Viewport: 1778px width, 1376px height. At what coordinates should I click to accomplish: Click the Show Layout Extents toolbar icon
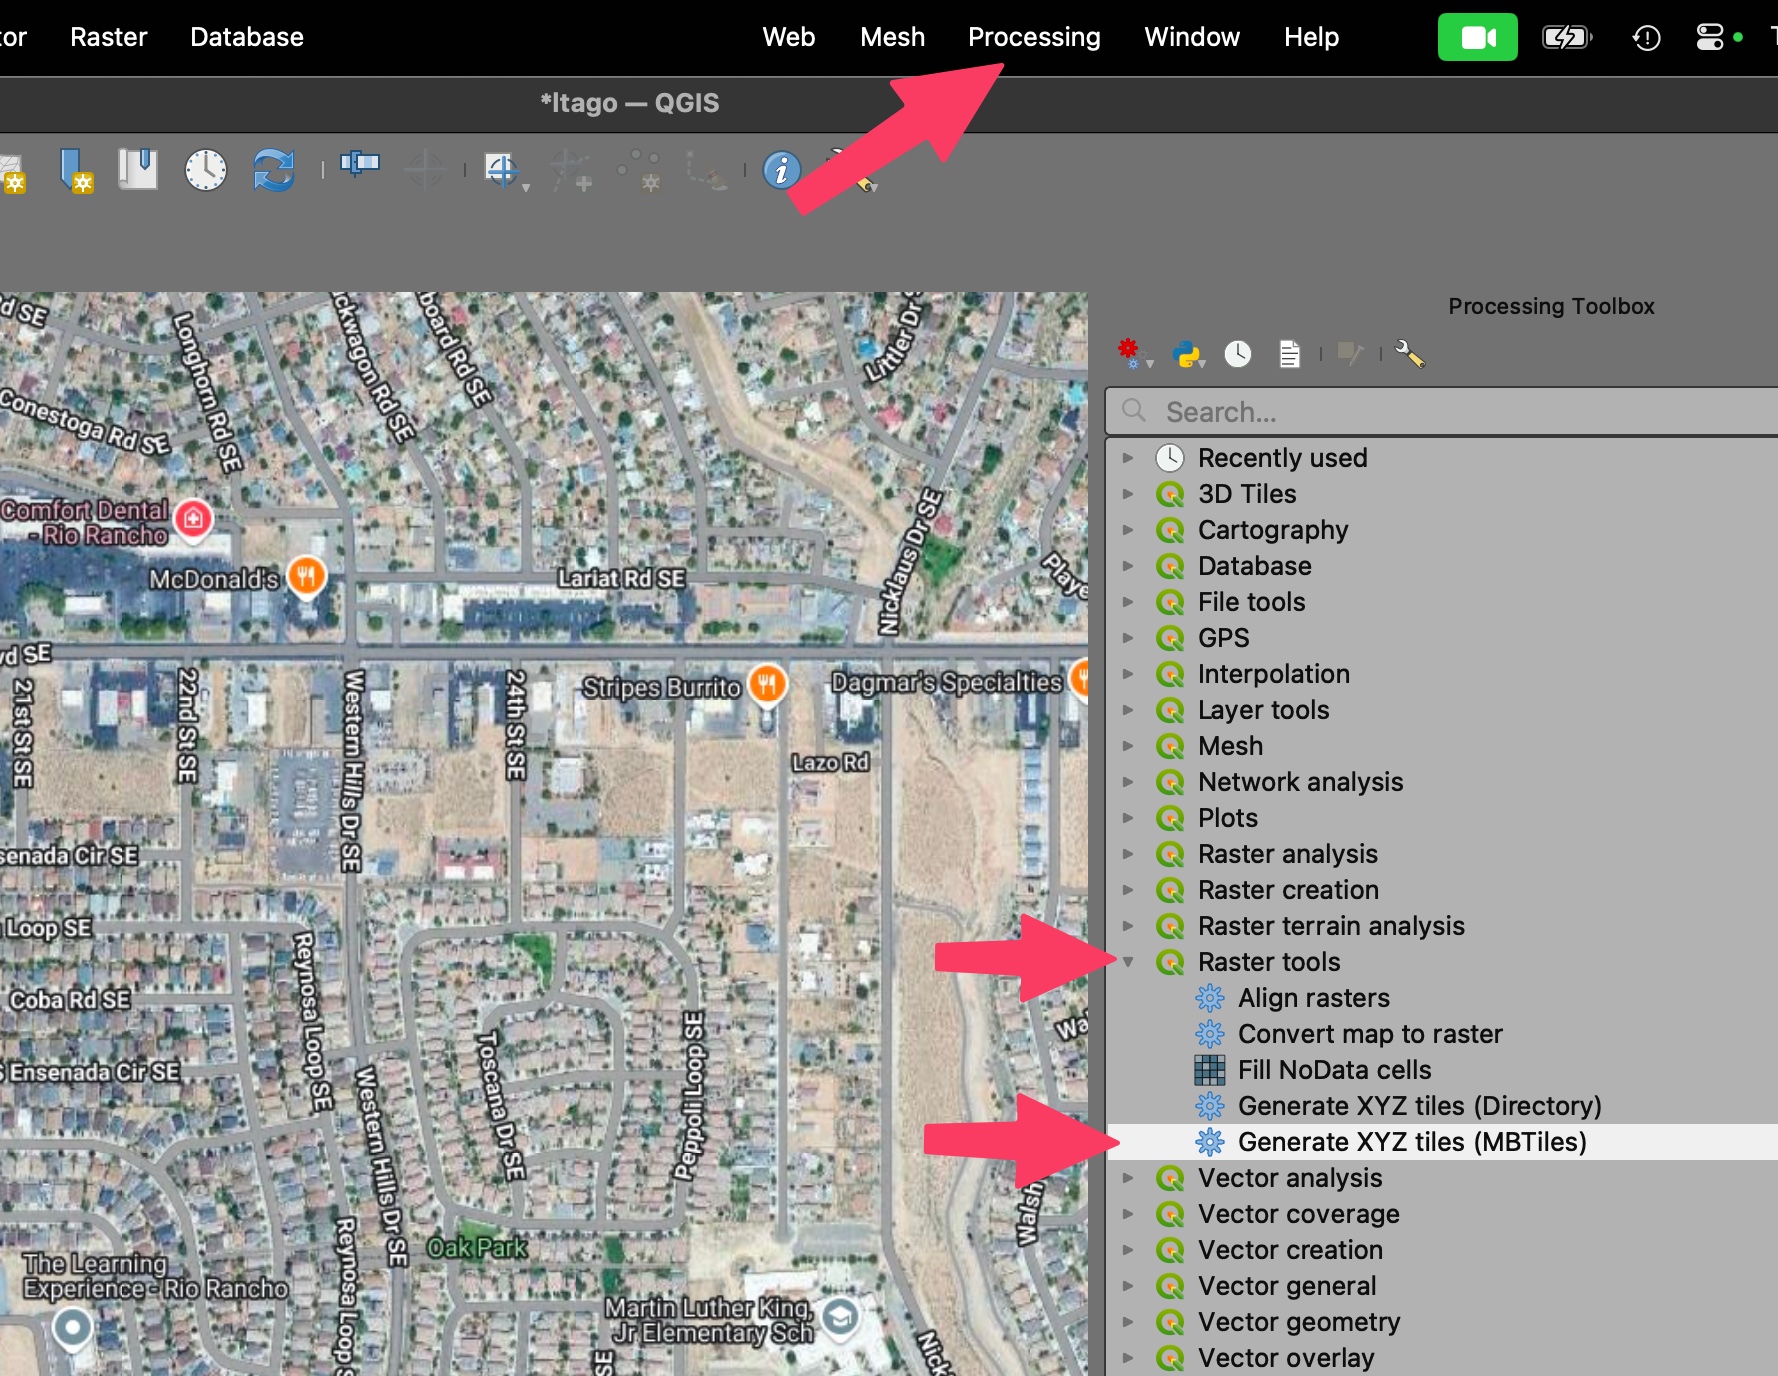point(360,163)
